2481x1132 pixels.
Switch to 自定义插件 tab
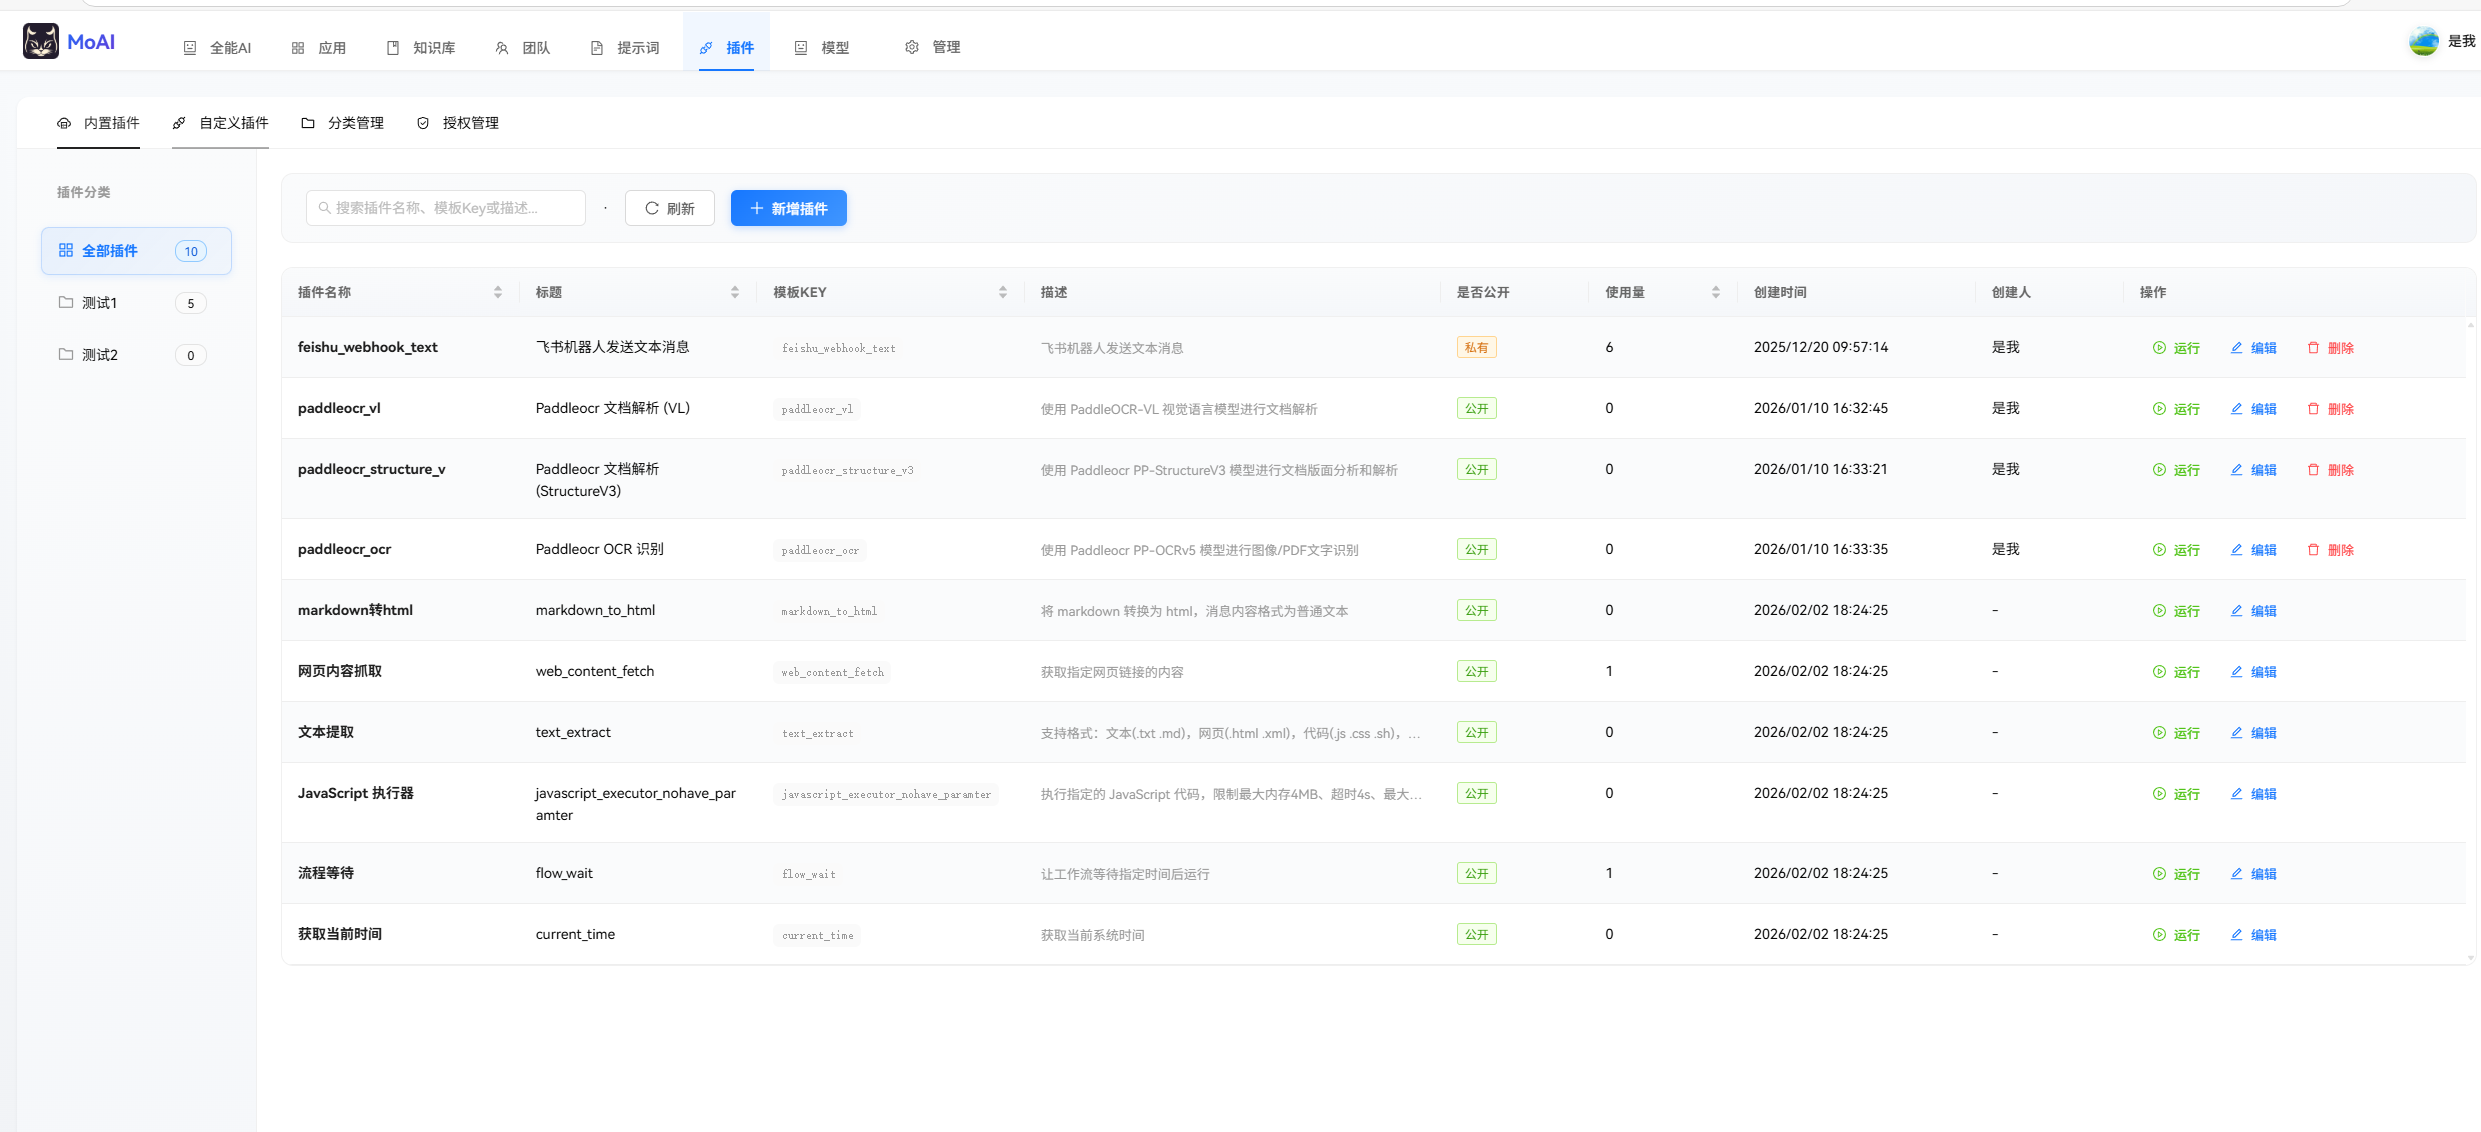click(221, 123)
